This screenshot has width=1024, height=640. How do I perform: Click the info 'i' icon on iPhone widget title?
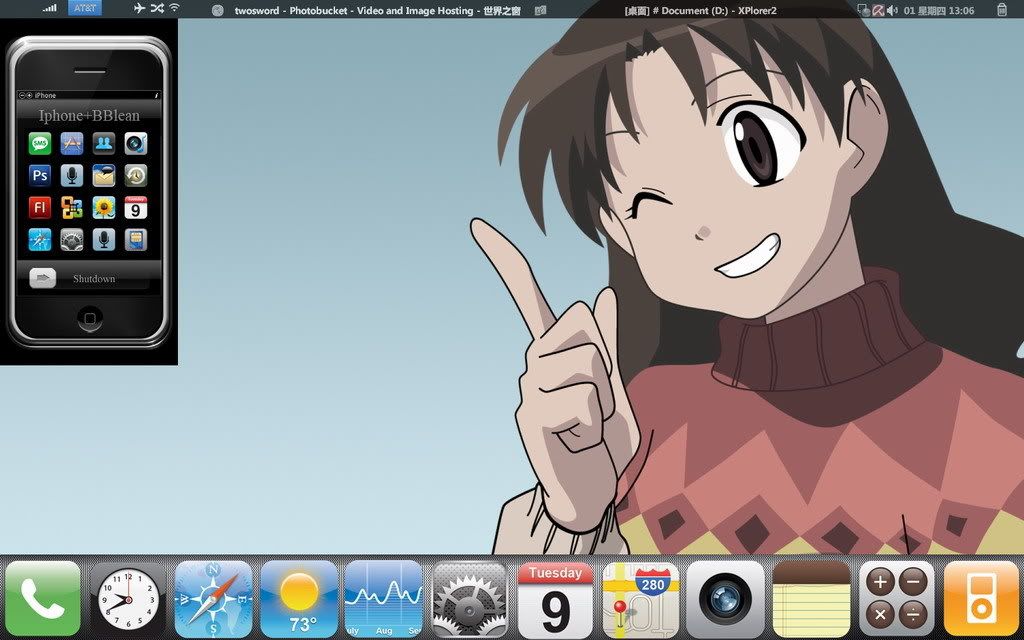[157, 95]
